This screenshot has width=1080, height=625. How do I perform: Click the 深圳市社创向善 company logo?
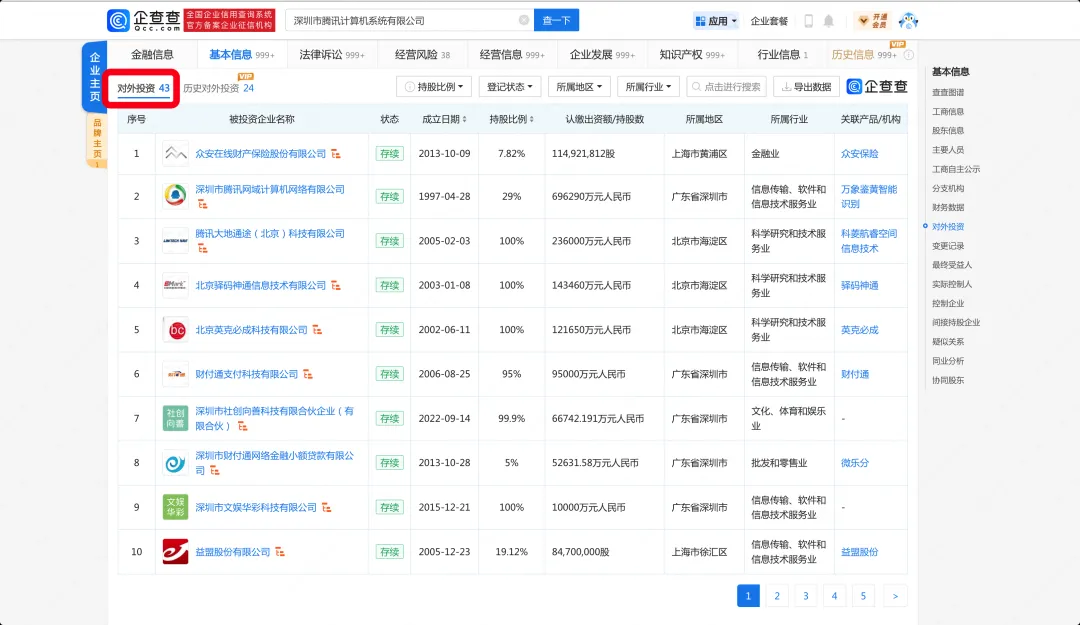[175, 418]
